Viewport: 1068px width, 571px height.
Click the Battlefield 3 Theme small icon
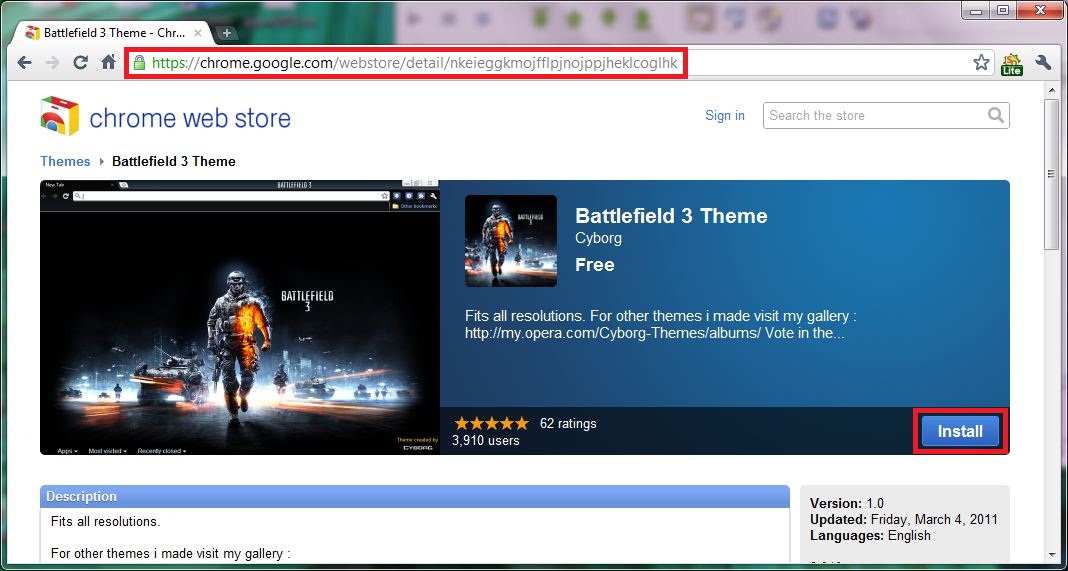point(511,241)
